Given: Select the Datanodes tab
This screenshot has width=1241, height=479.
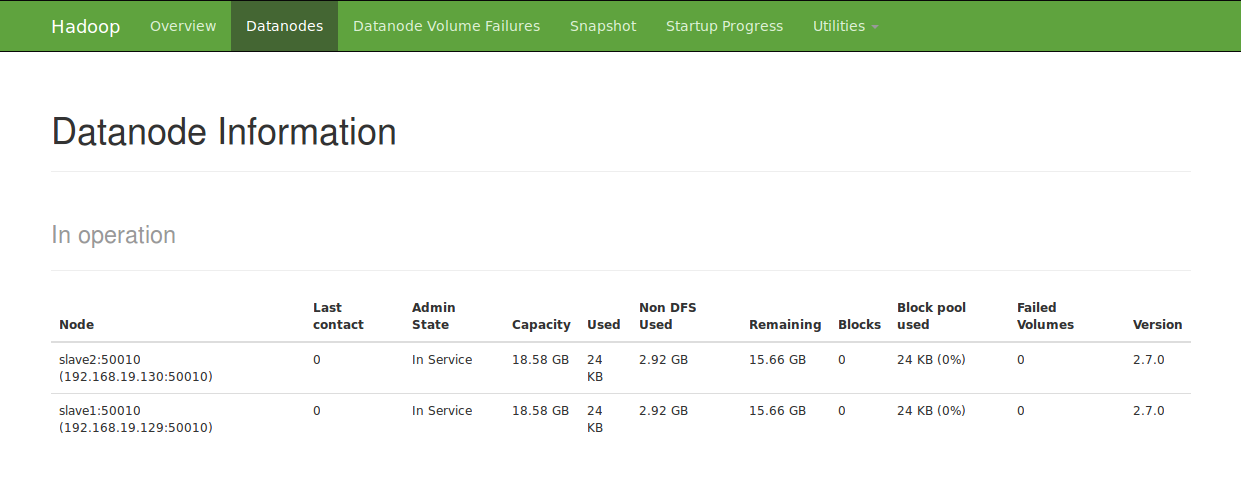Looking at the screenshot, I should click(284, 26).
